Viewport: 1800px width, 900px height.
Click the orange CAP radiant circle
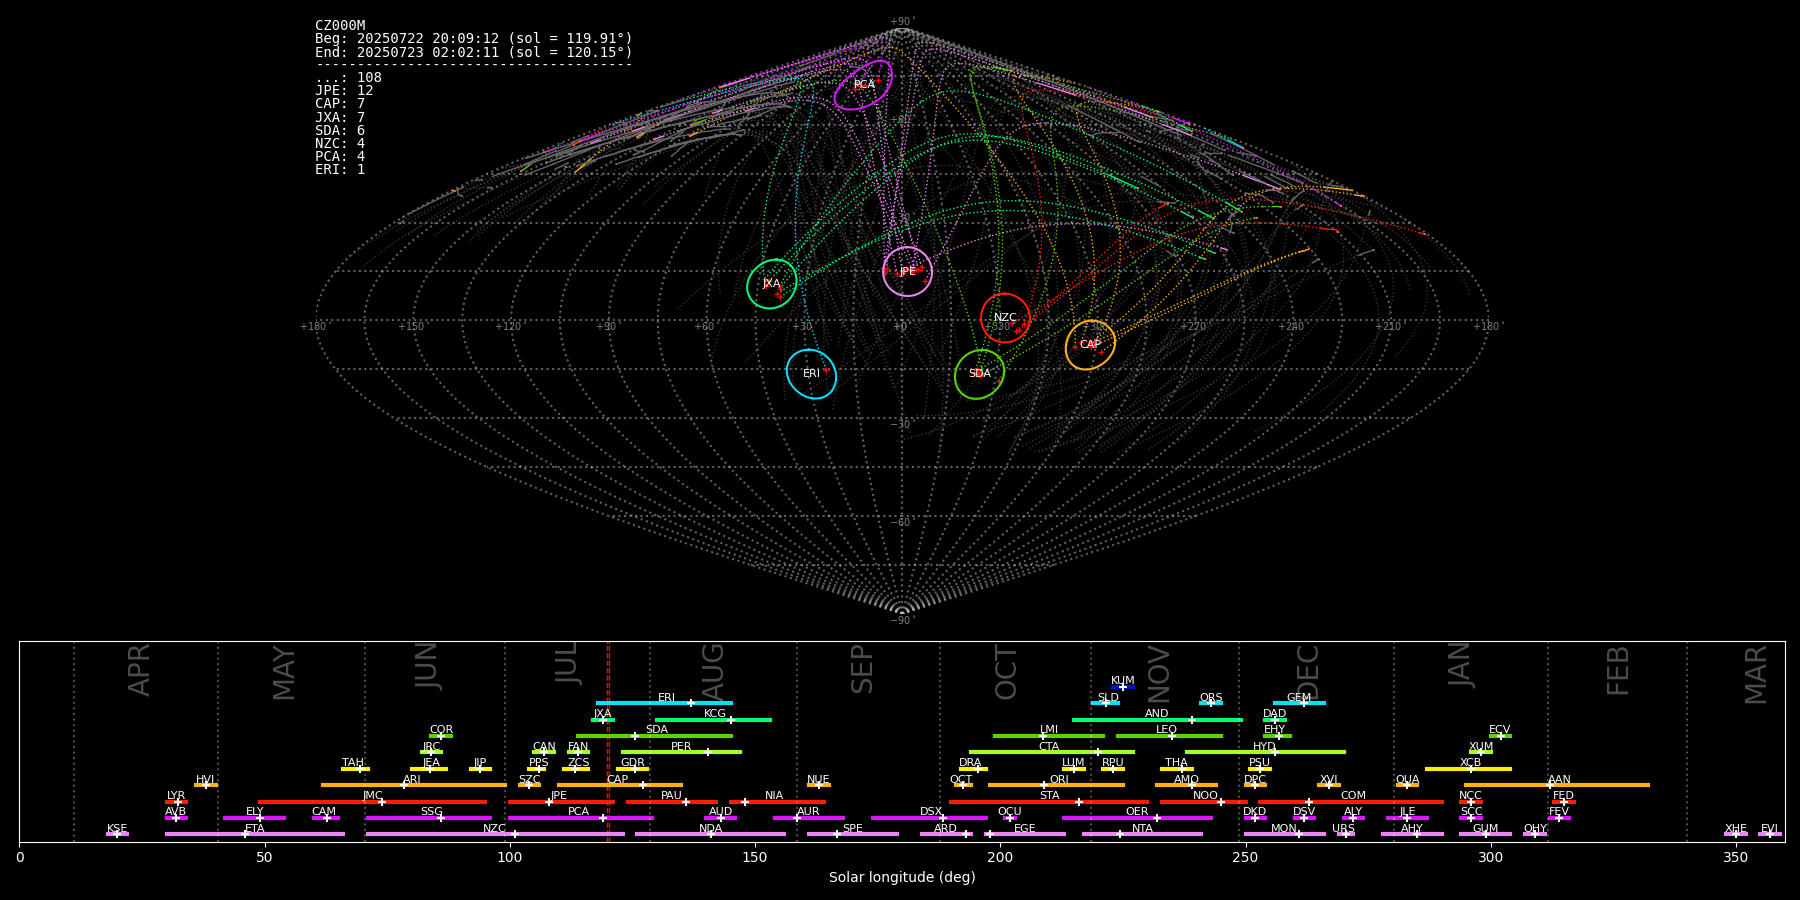coord(1090,345)
